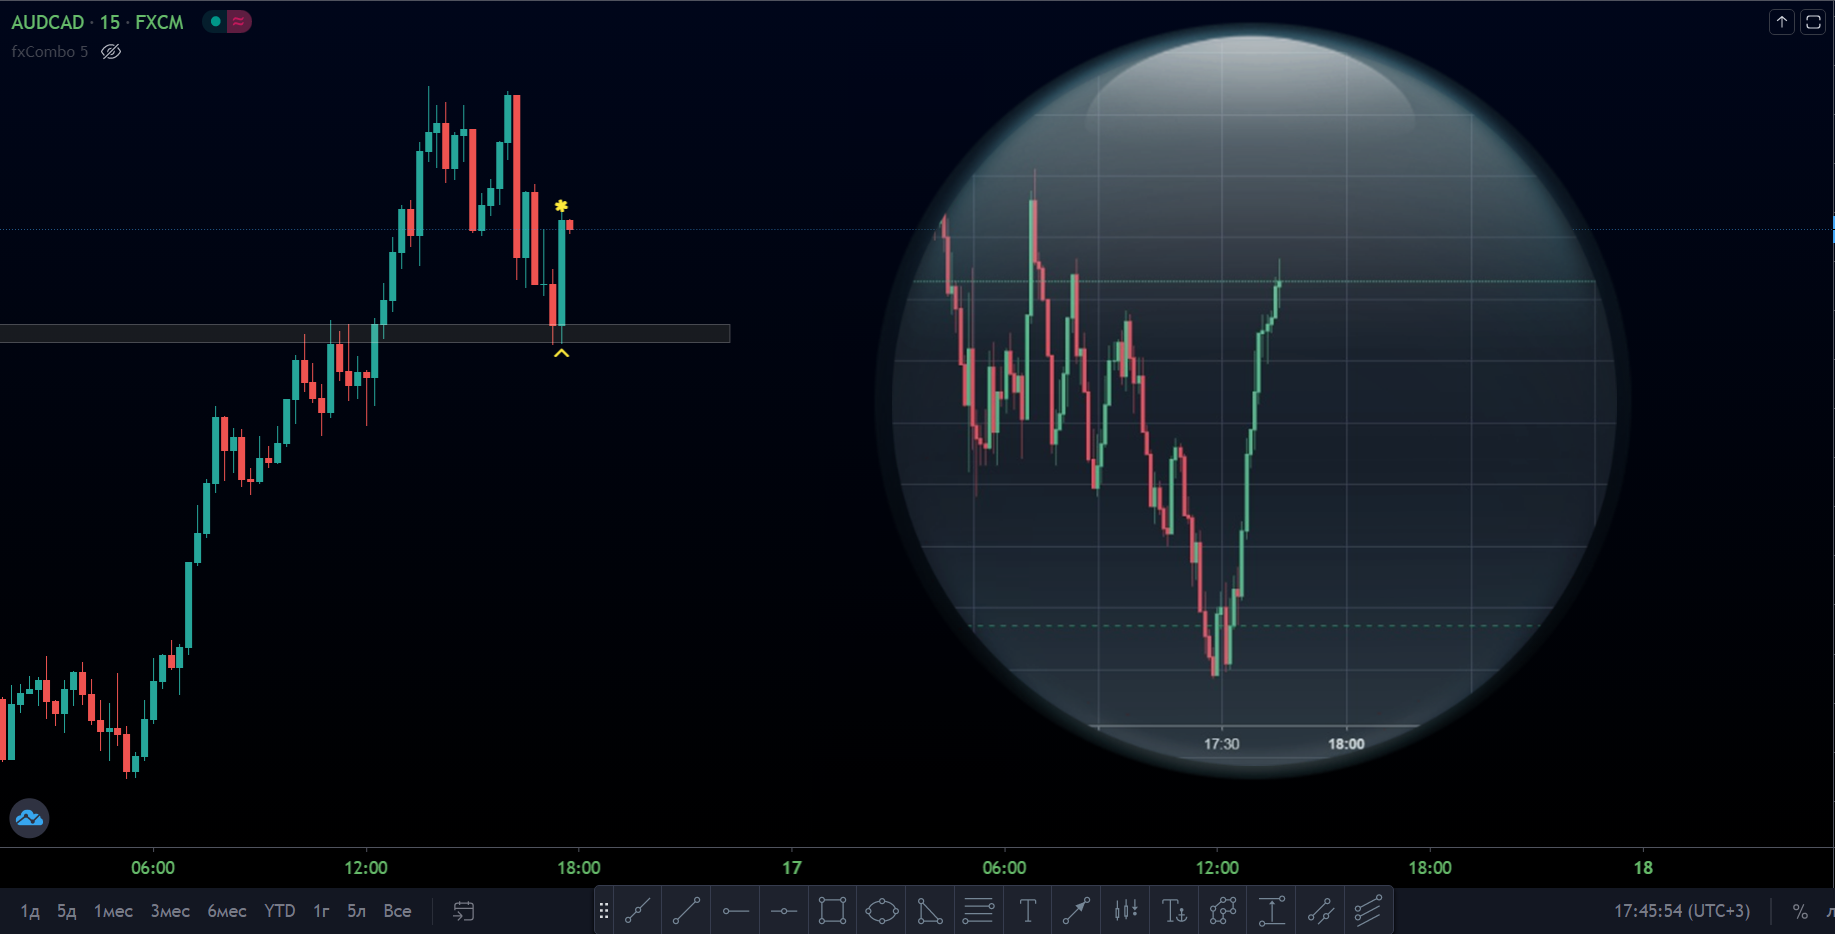
Task: Click the green market status dot
Action: click(x=215, y=21)
